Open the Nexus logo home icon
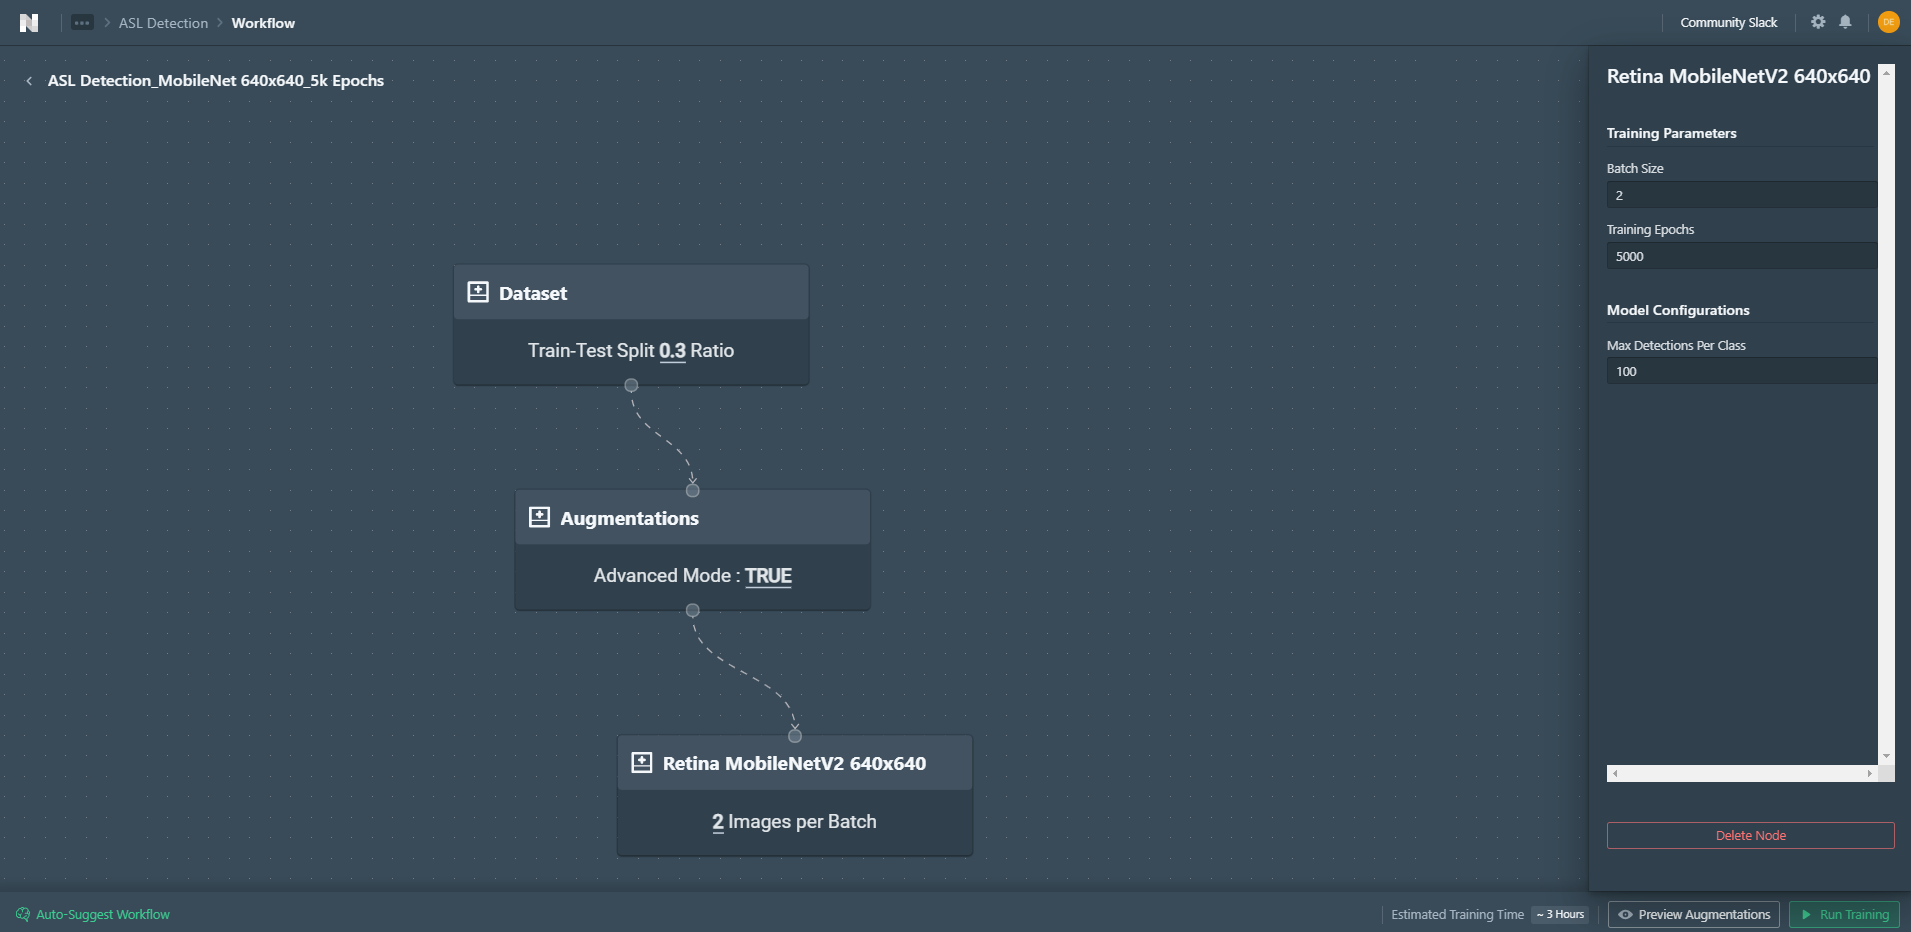This screenshot has width=1911, height=932. [29, 22]
